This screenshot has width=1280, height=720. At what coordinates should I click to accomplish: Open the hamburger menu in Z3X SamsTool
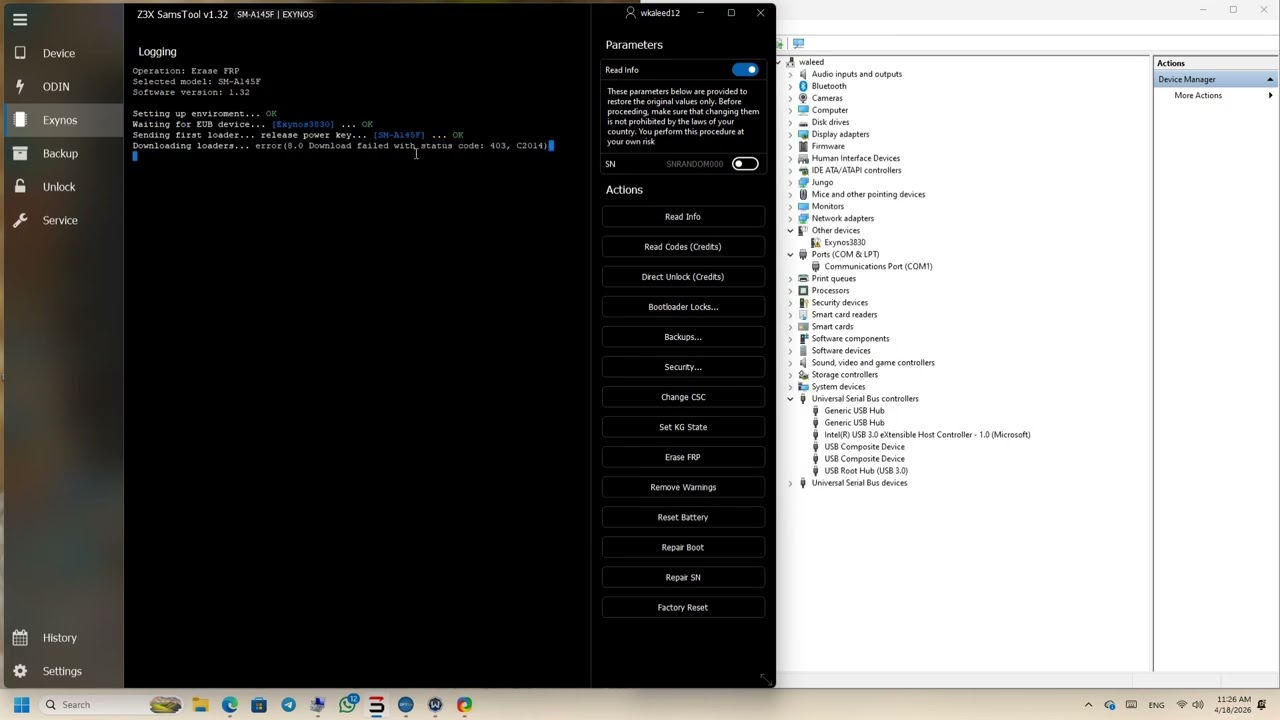[20, 19]
